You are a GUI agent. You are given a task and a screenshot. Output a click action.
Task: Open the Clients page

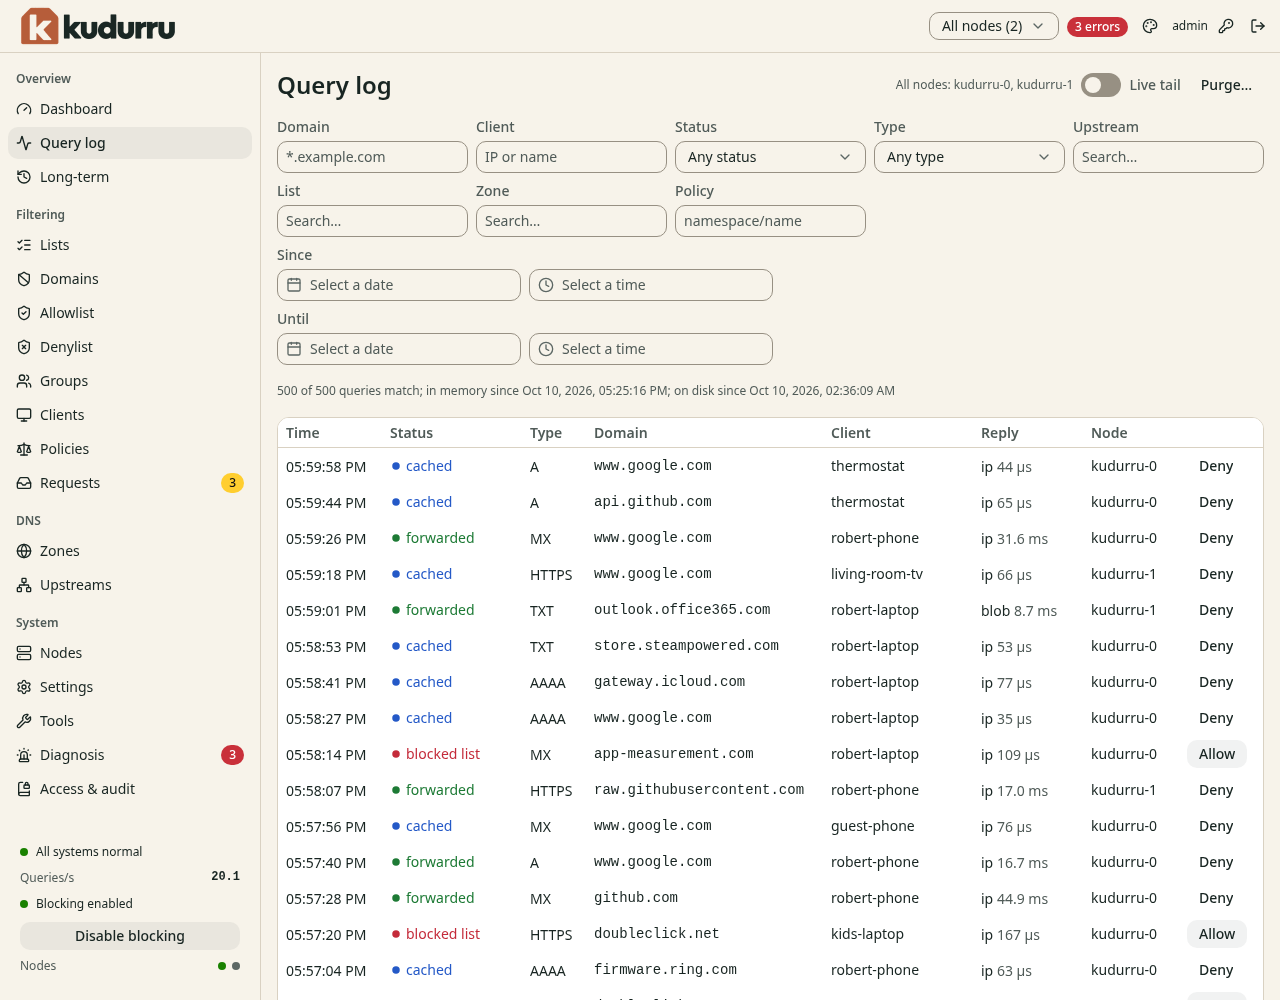[130, 415]
